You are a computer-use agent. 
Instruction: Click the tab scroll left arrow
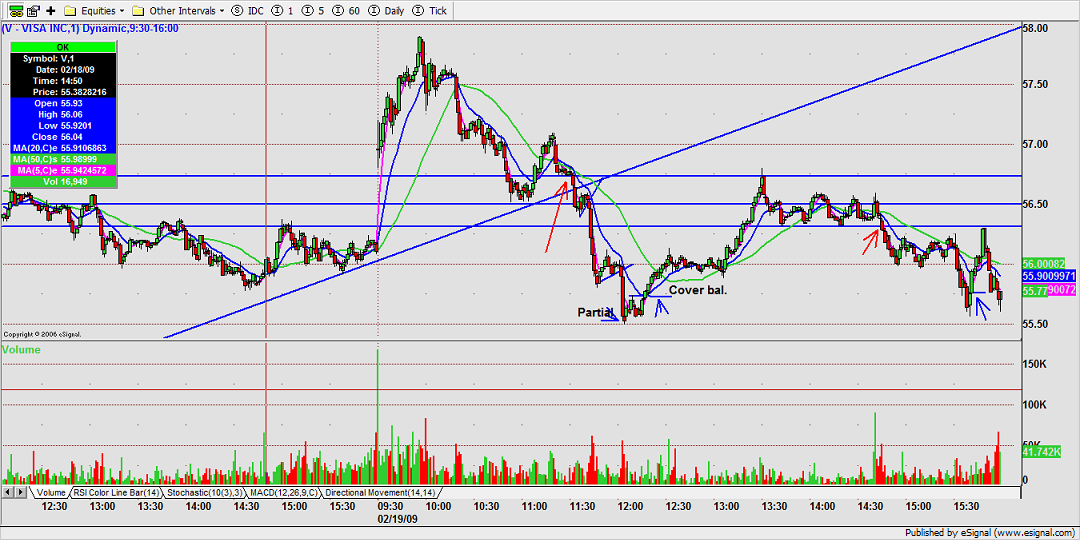[x=7, y=492]
